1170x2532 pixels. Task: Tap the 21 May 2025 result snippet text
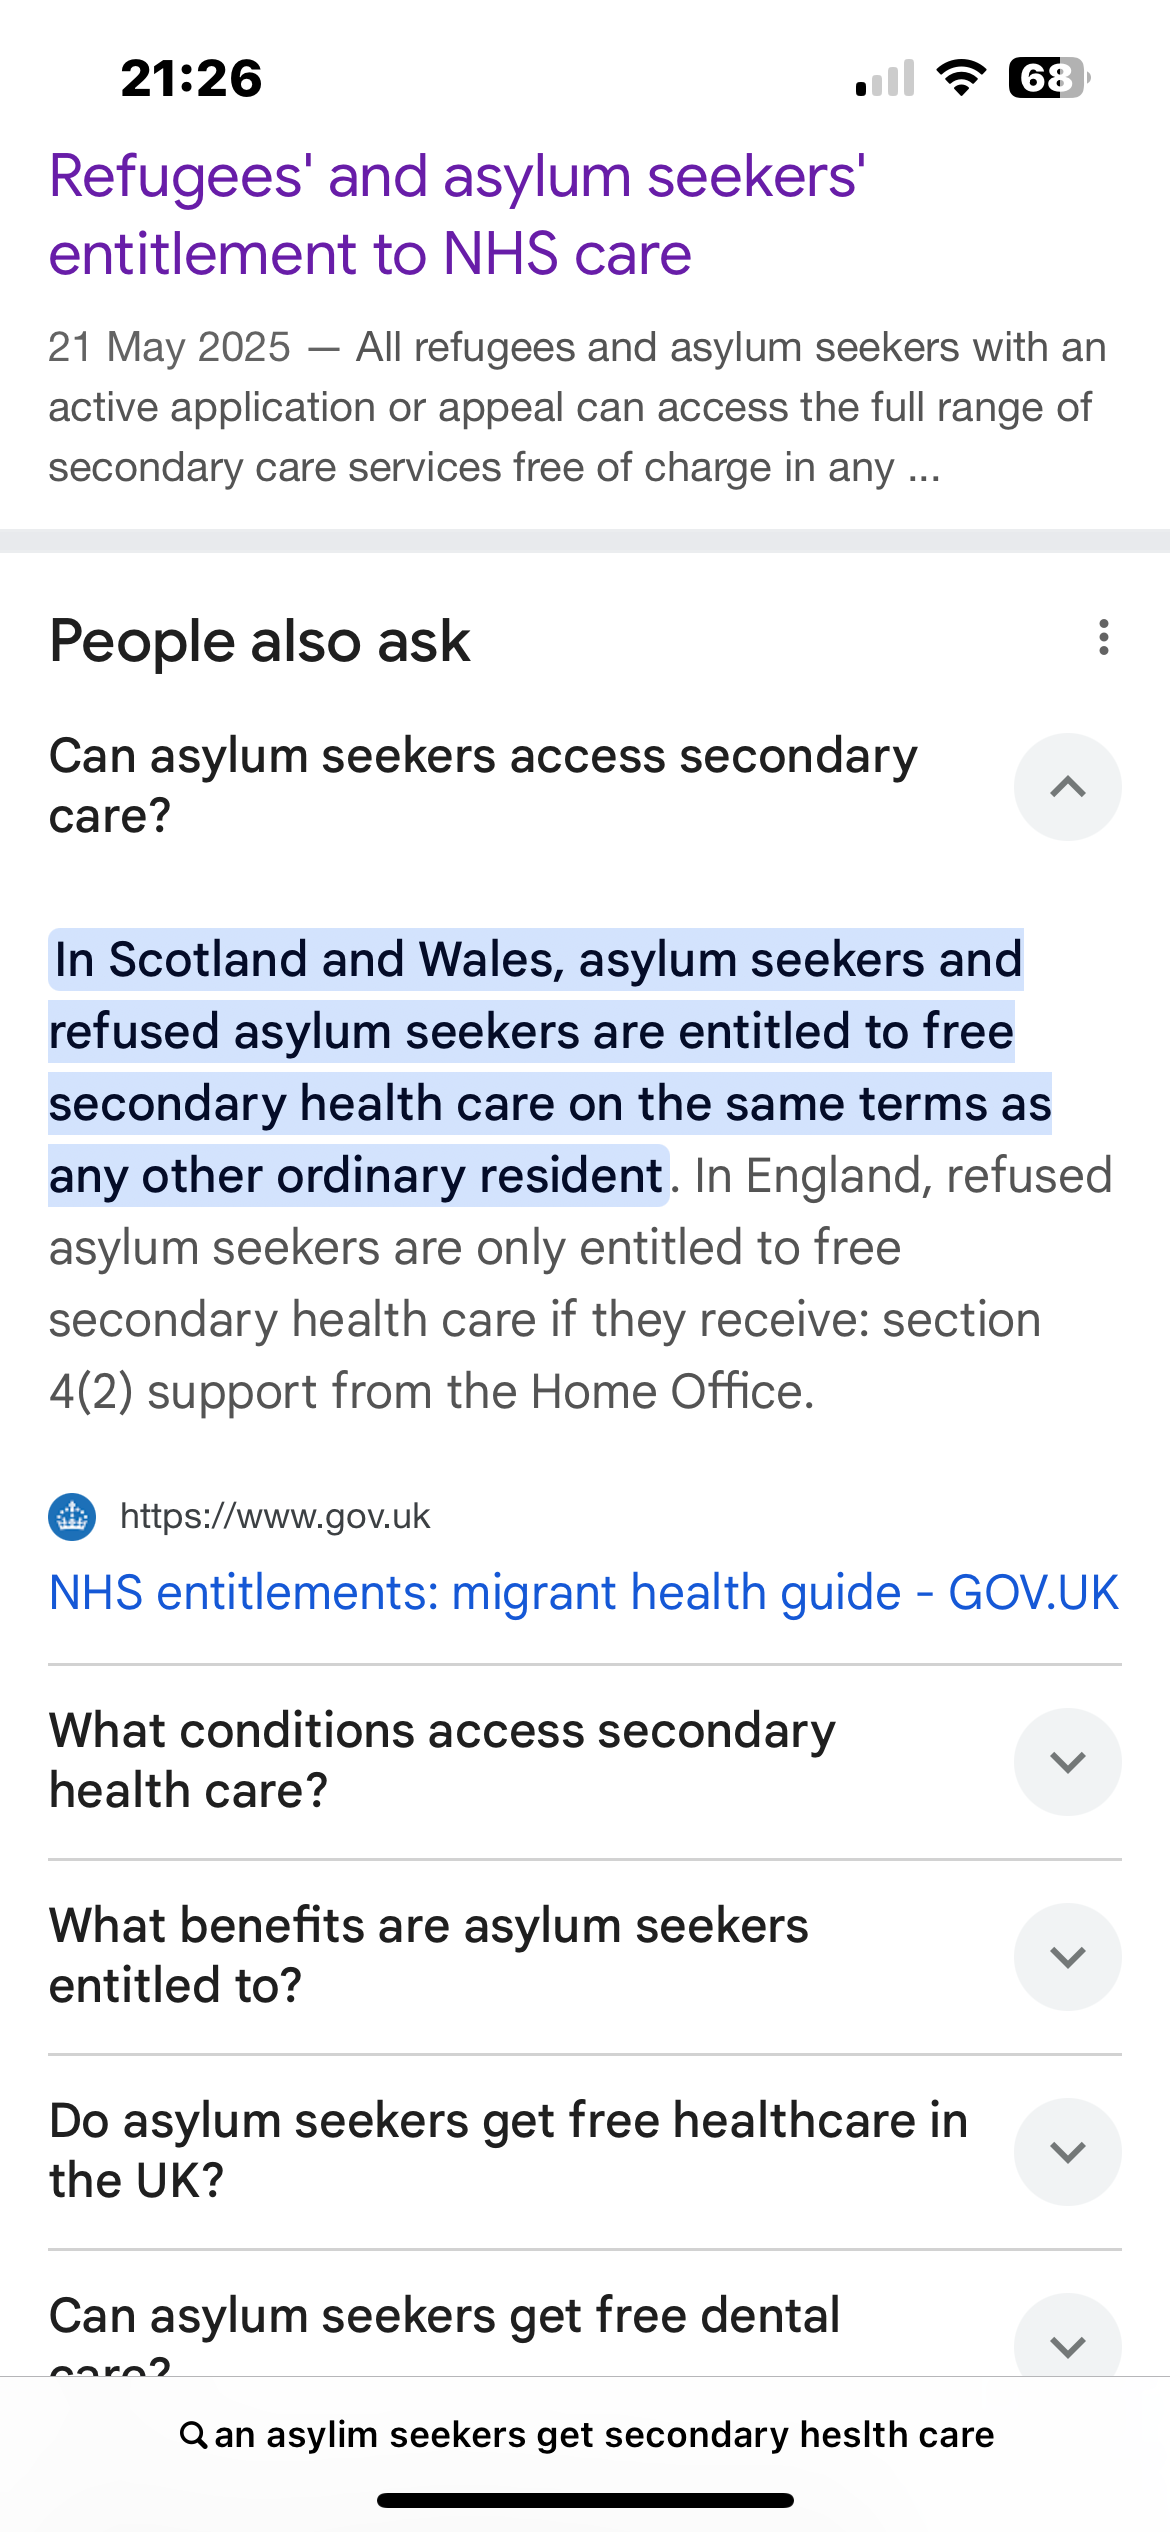pos(578,407)
